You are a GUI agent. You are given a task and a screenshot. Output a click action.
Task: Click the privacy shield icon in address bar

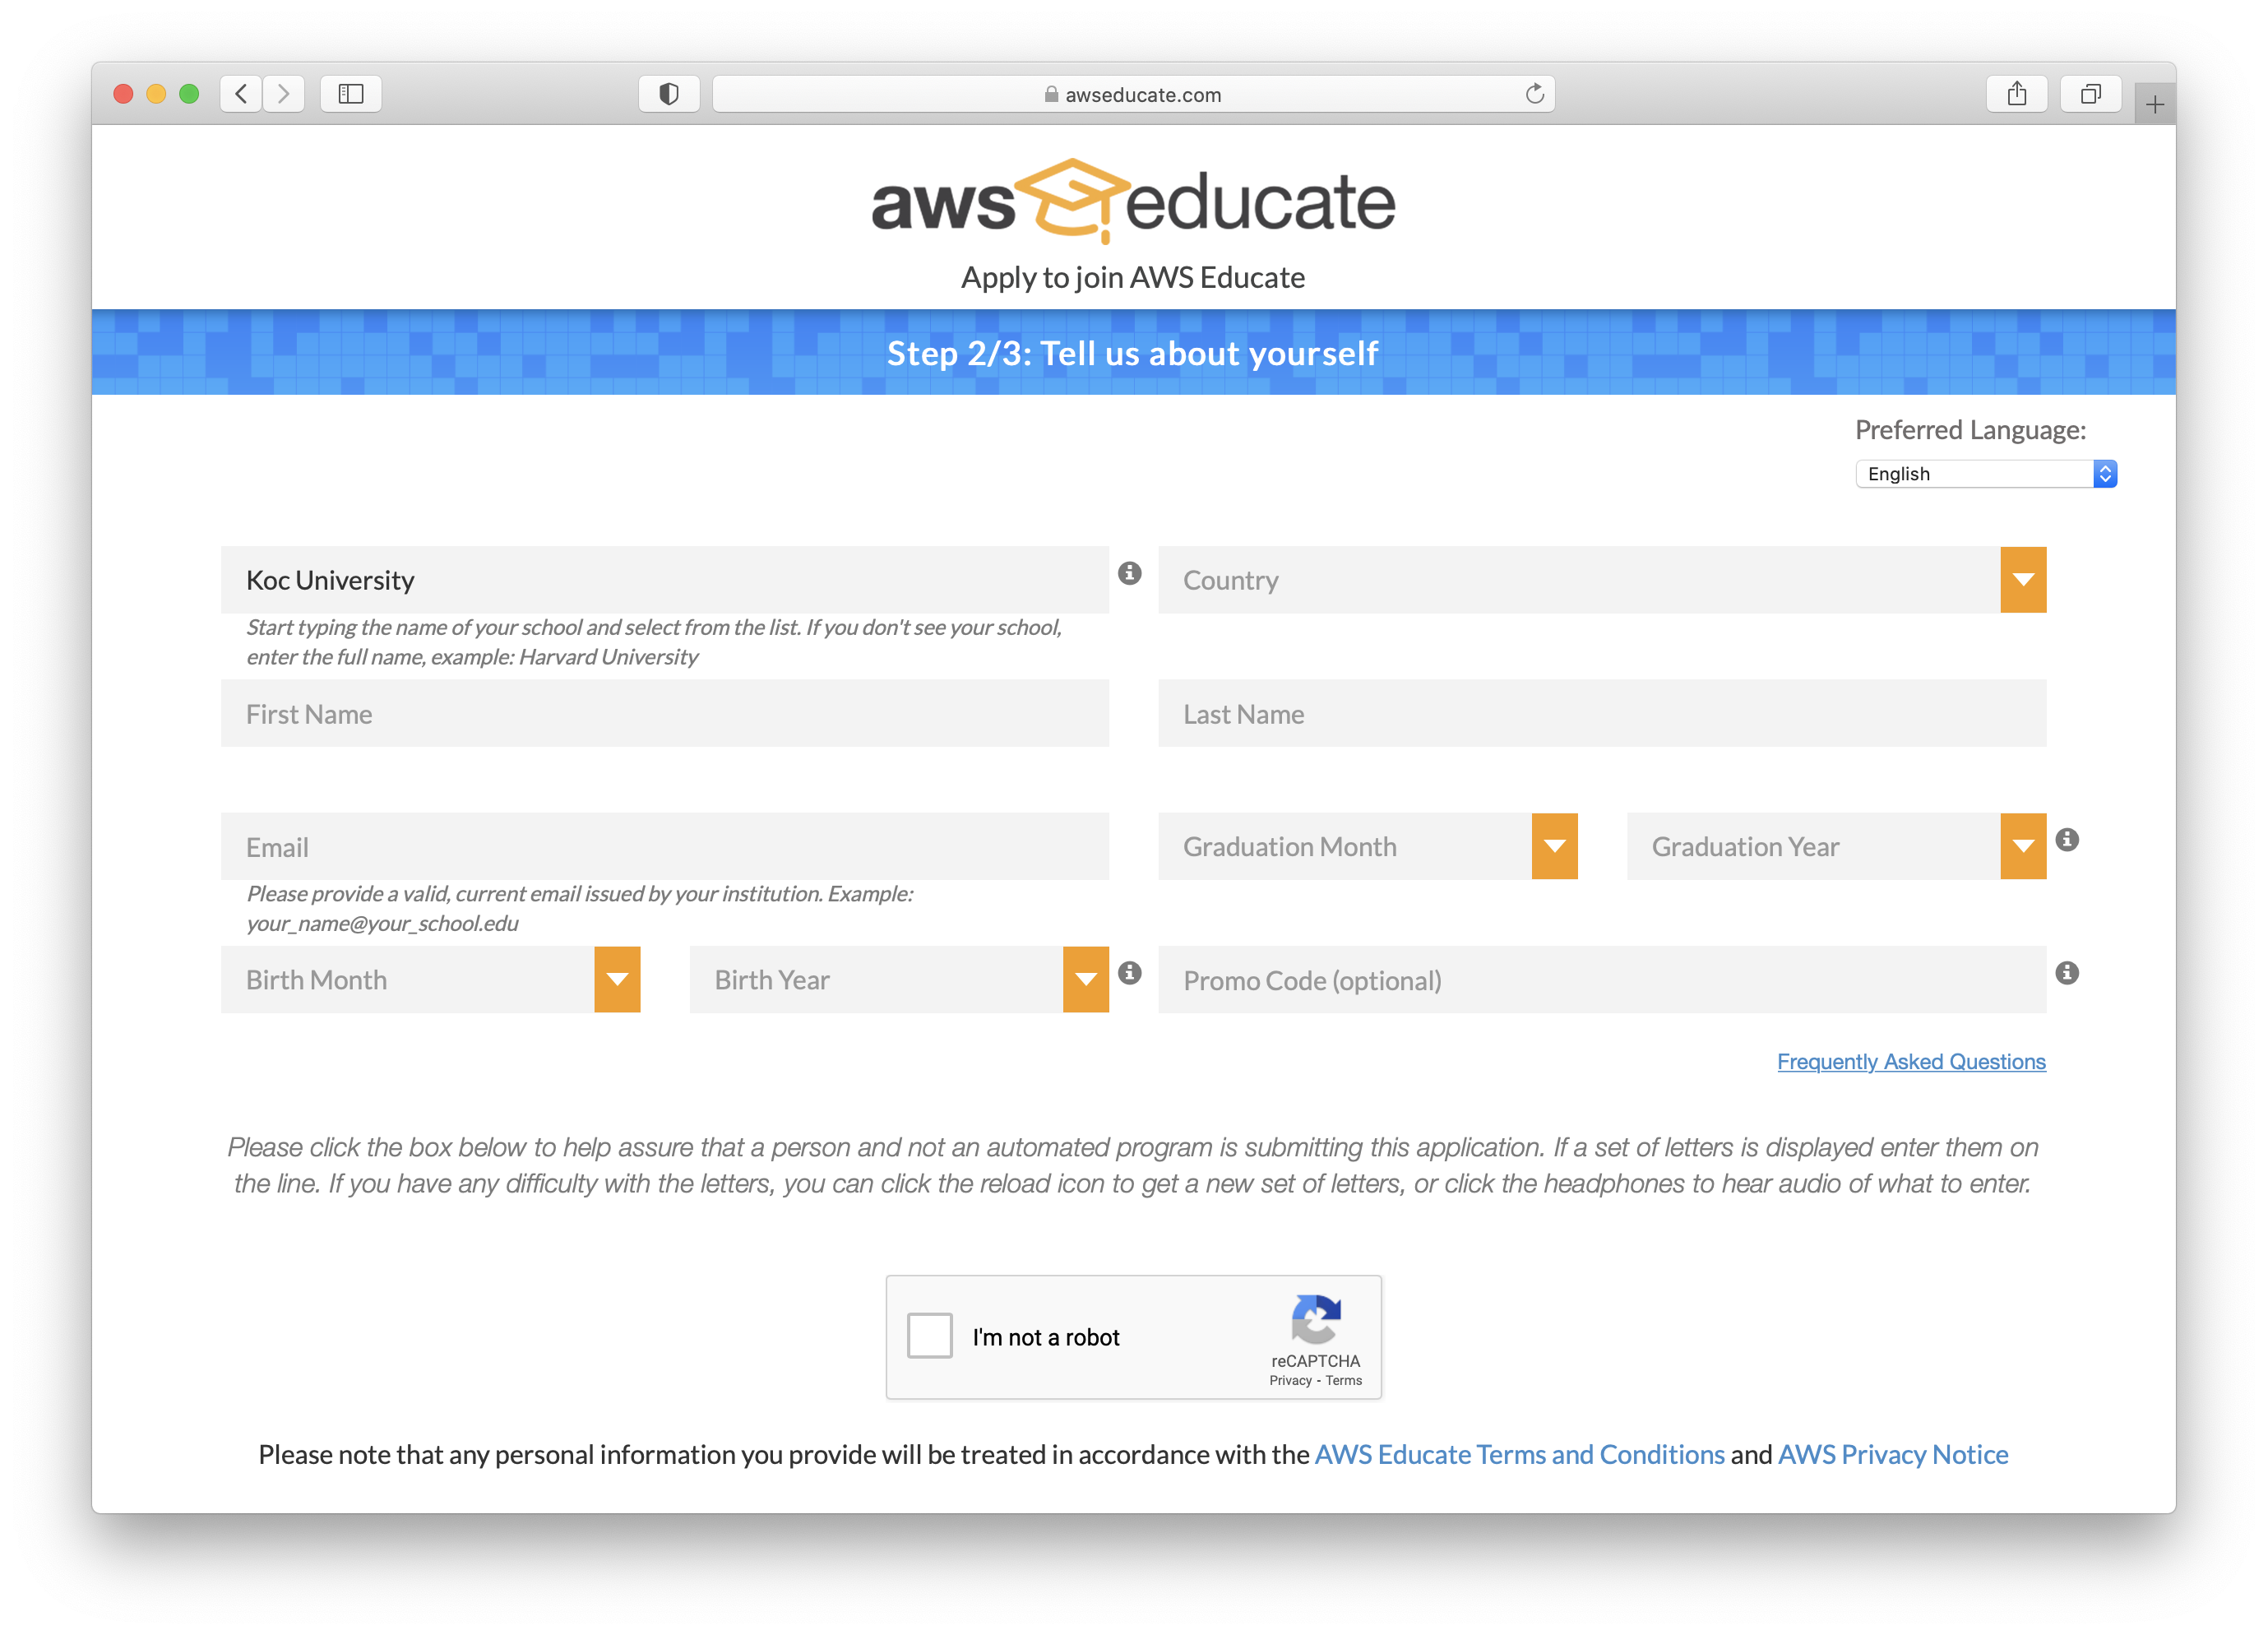(668, 93)
